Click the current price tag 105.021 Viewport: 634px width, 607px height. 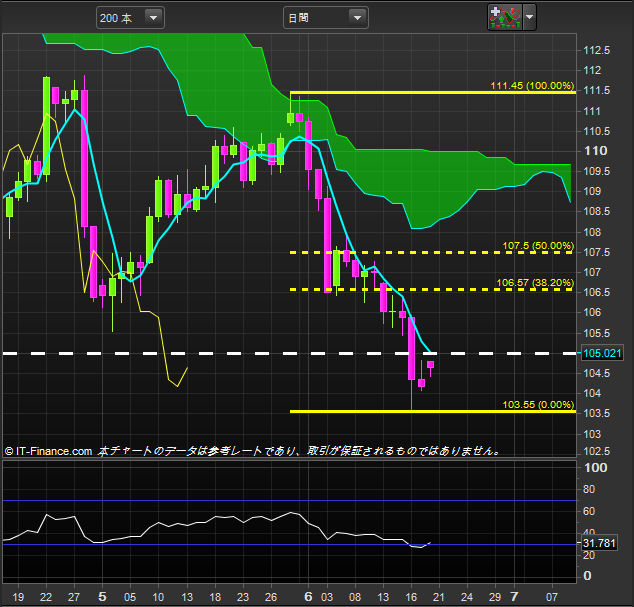(602, 353)
